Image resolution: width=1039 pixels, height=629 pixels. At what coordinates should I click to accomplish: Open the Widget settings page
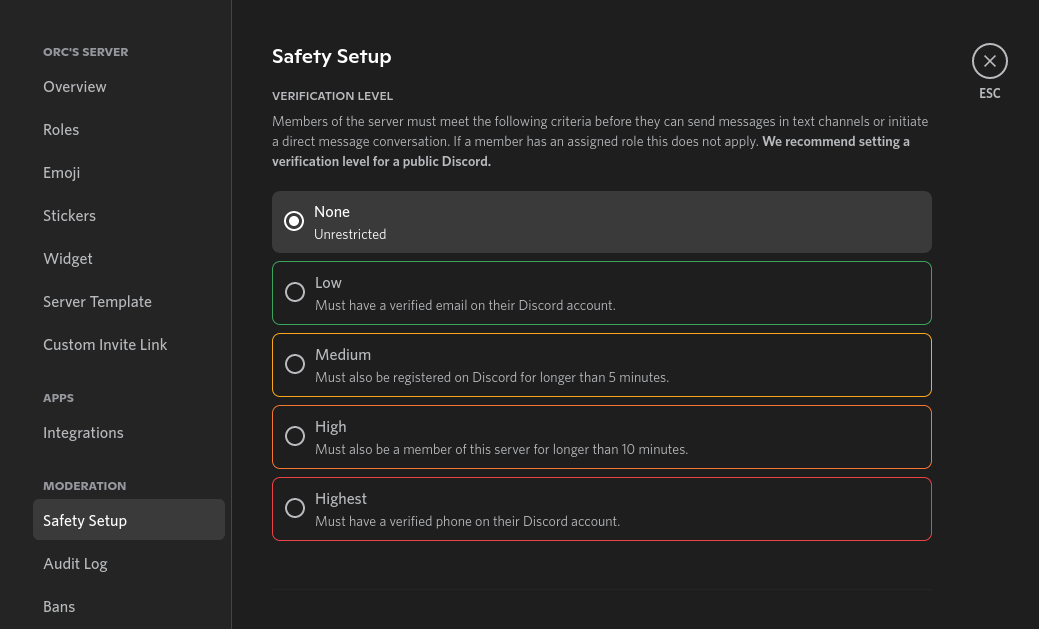[68, 259]
